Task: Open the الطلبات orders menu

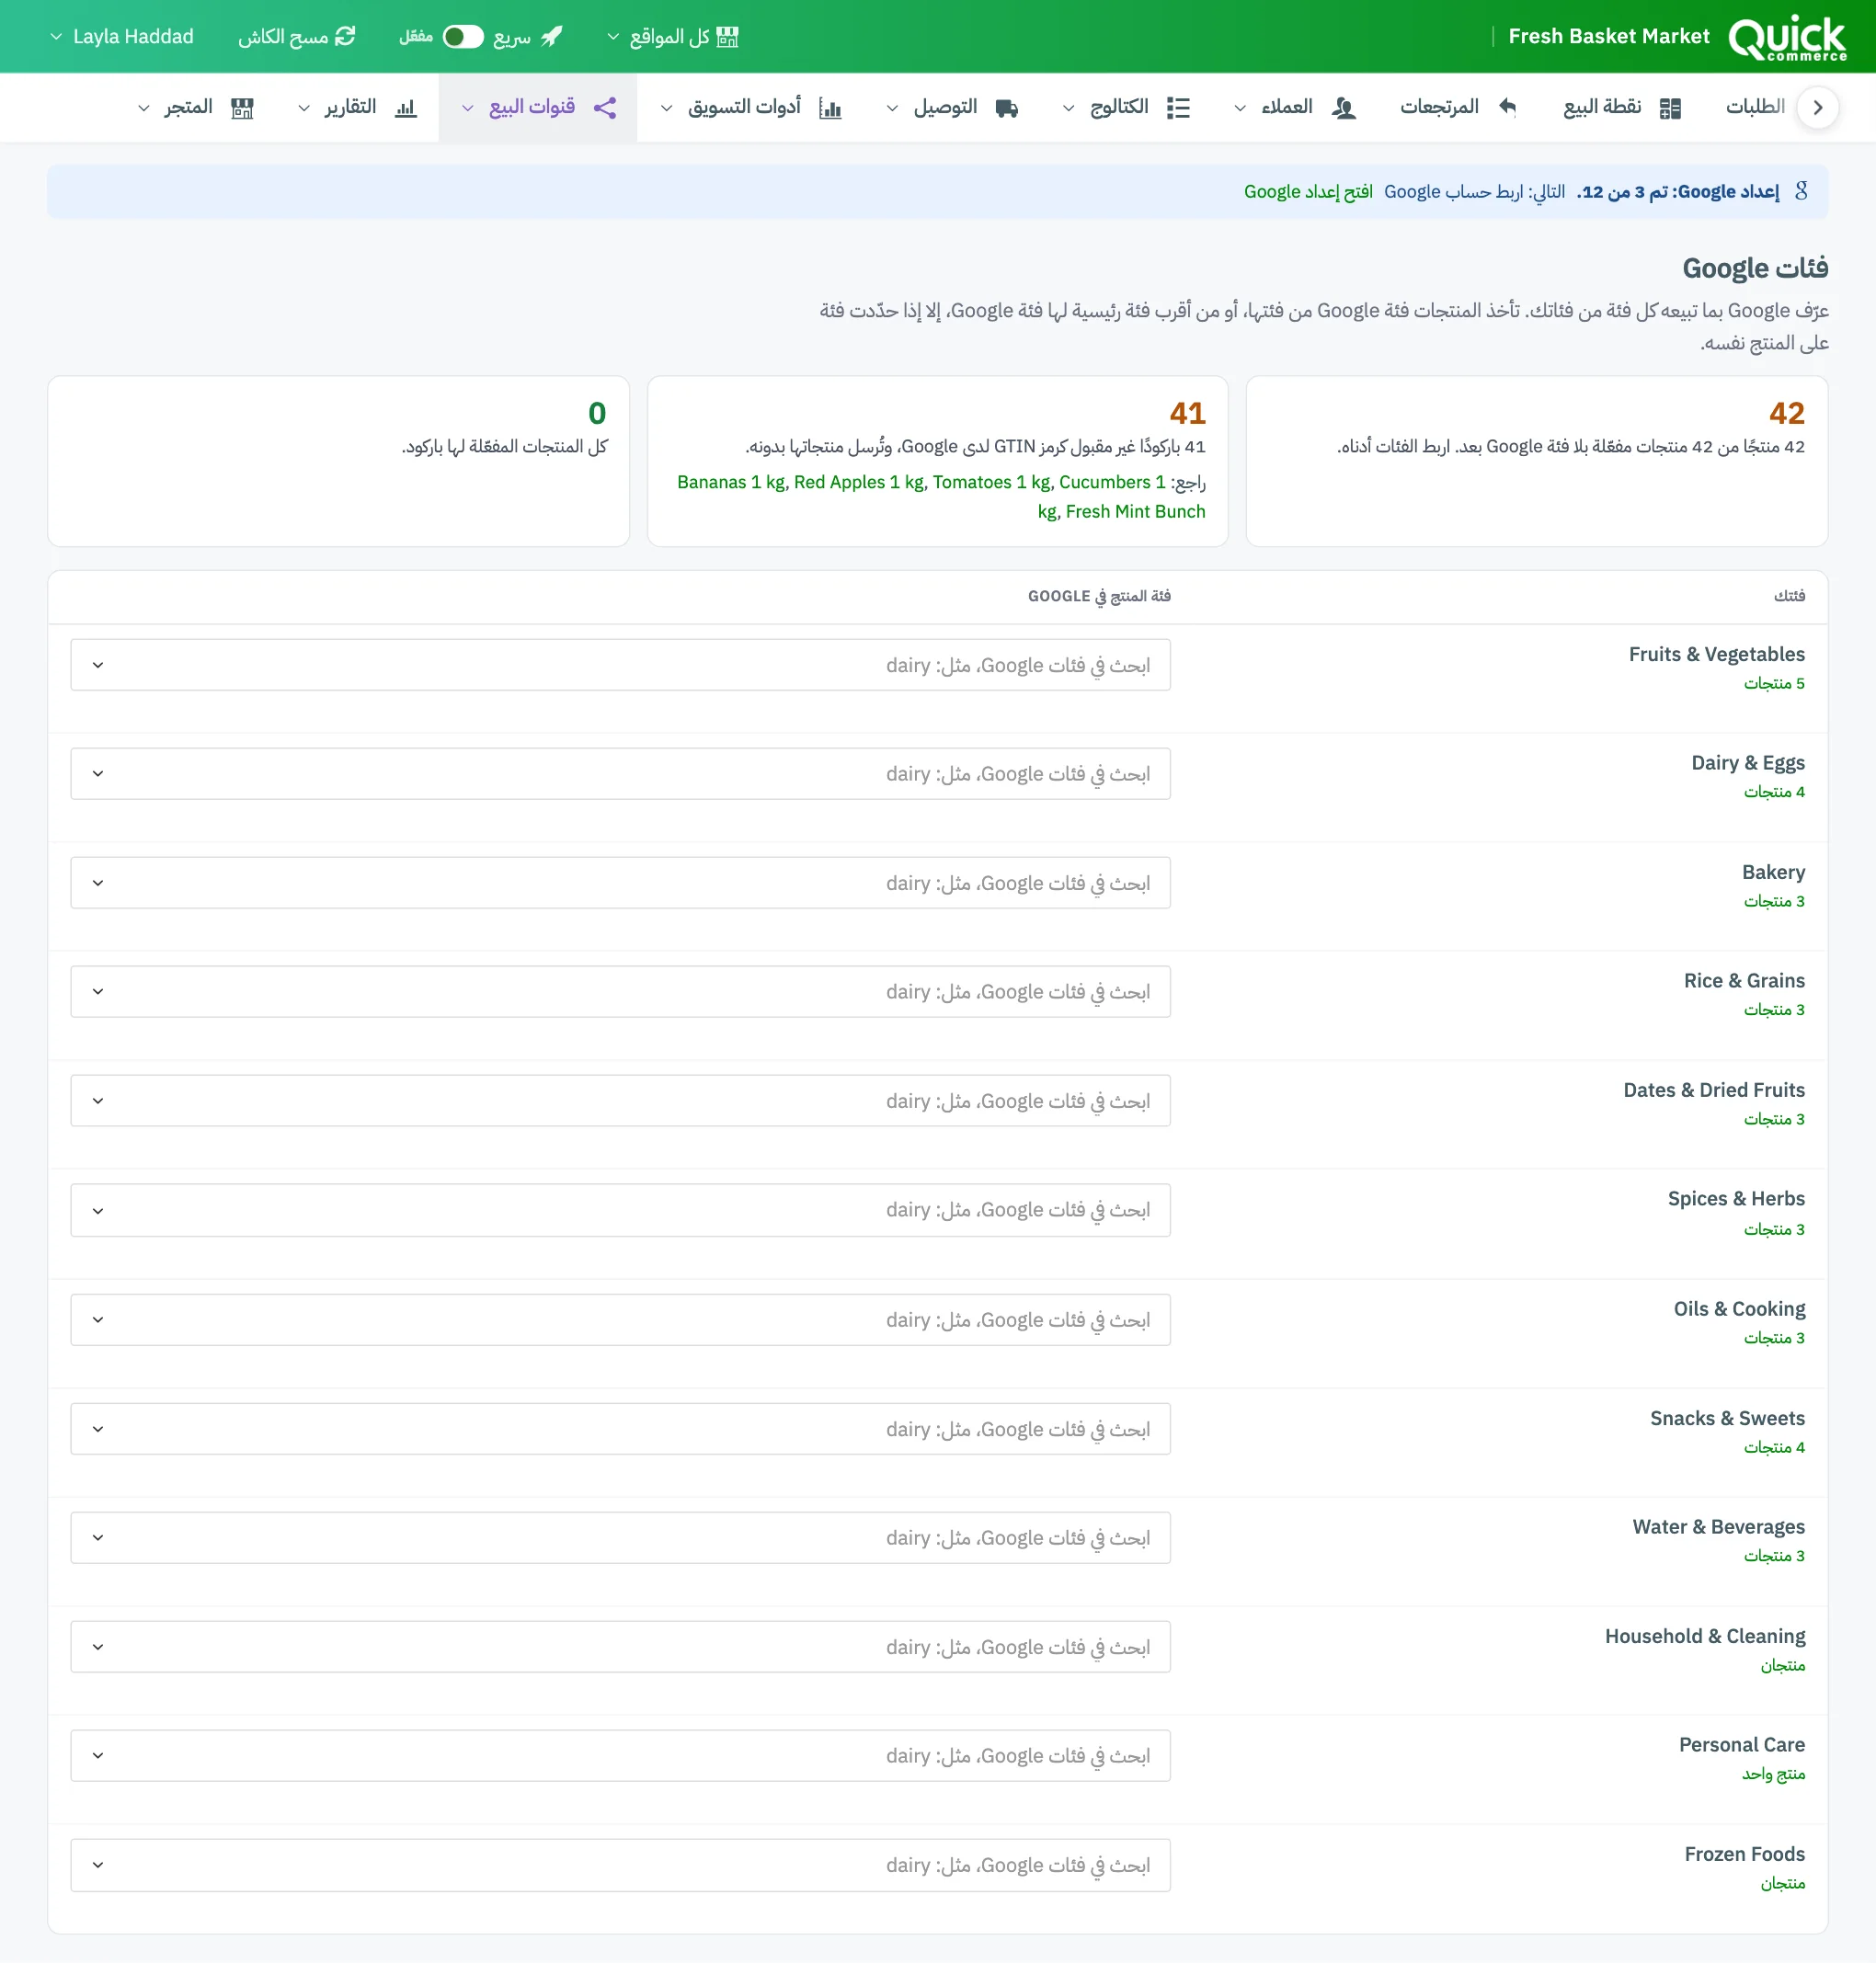Action: coord(1755,107)
